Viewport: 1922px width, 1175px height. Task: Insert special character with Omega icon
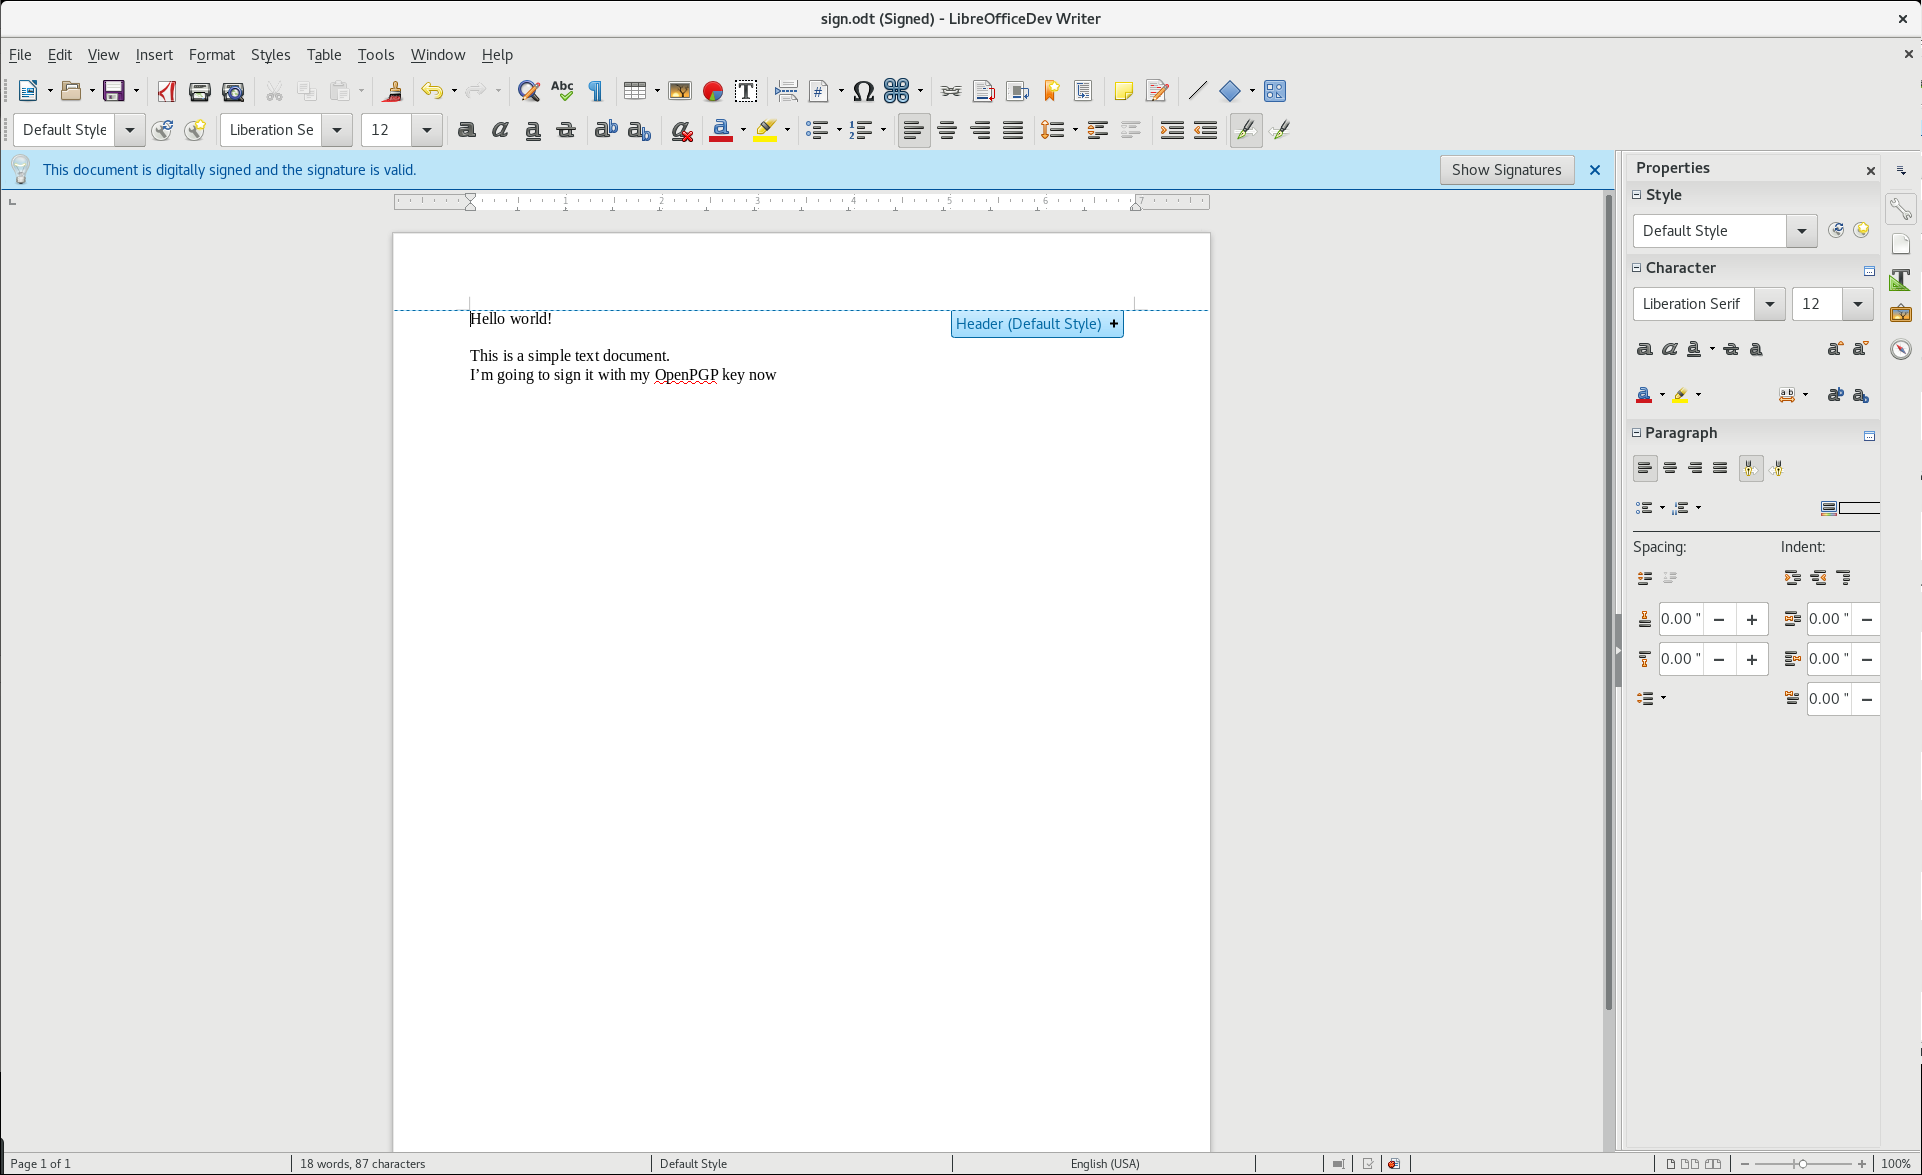tap(863, 91)
